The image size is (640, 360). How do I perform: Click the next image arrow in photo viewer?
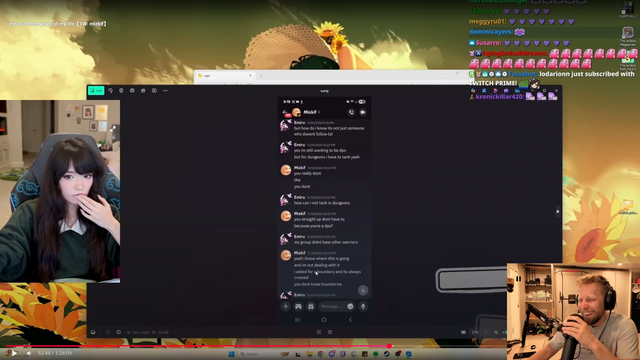(558, 211)
